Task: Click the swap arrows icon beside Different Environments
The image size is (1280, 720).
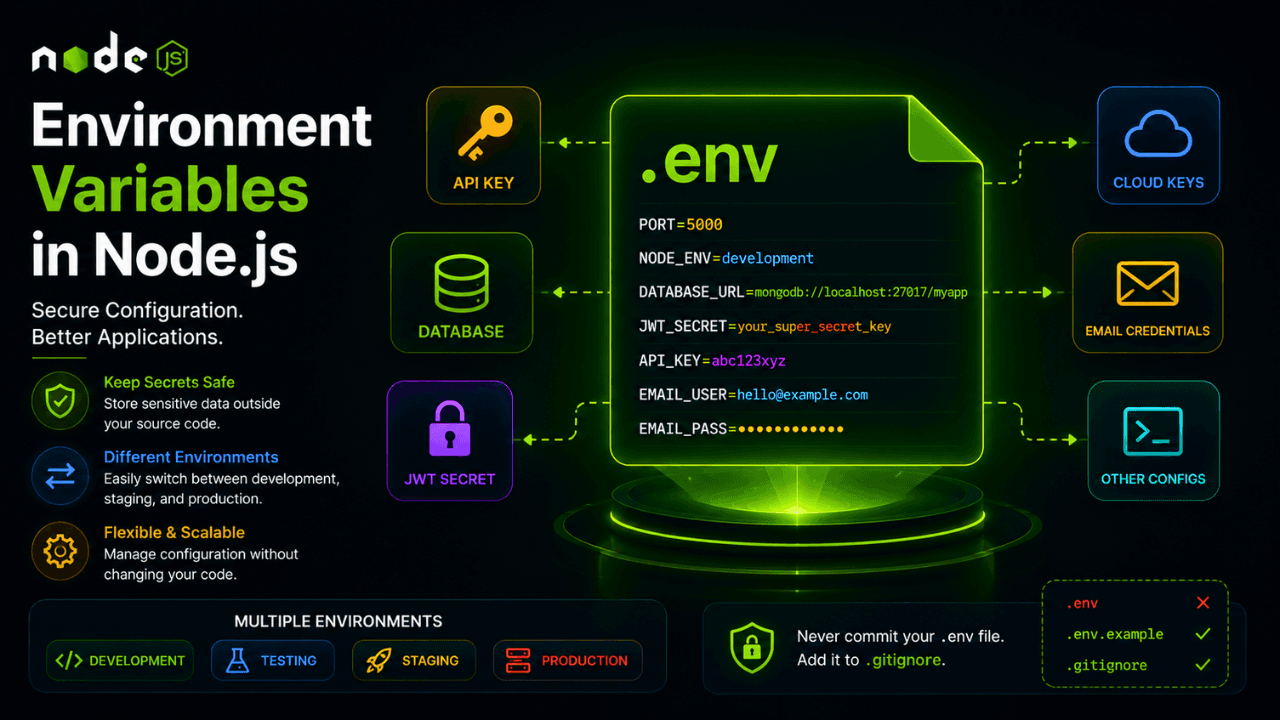Action: [x=61, y=476]
